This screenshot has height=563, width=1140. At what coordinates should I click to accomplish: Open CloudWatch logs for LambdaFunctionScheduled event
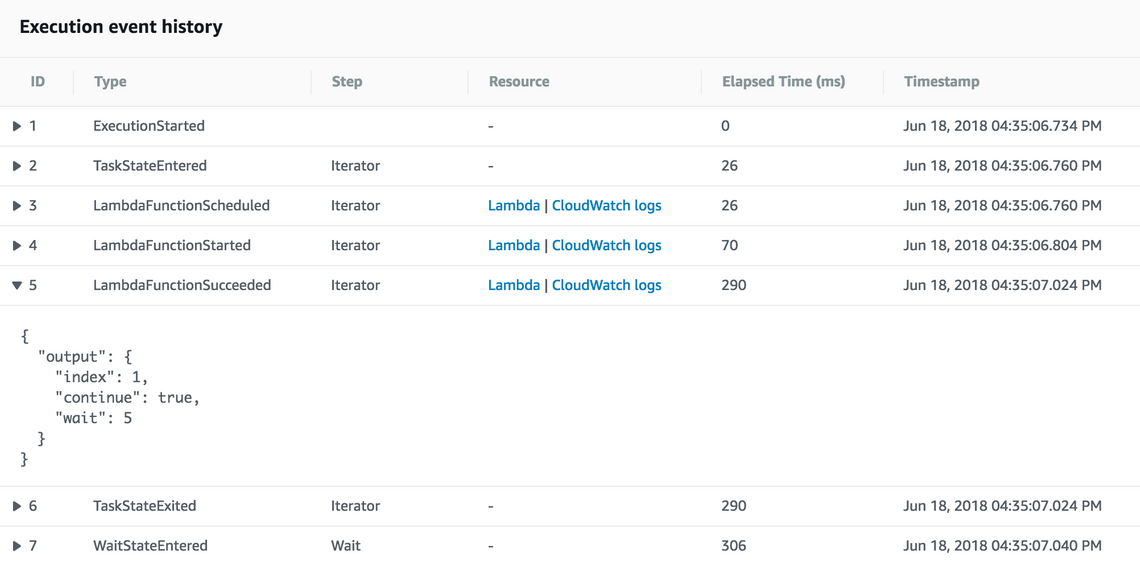pyautogui.click(x=606, y=206)
